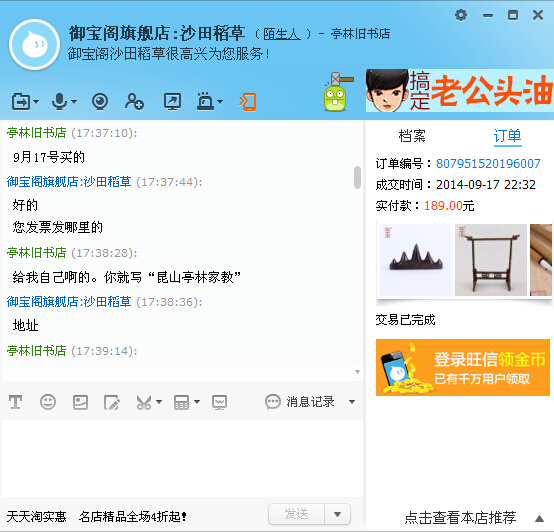554x532 pixels.
Task: Click the add contact icon
Action: [x=134, y=101]
